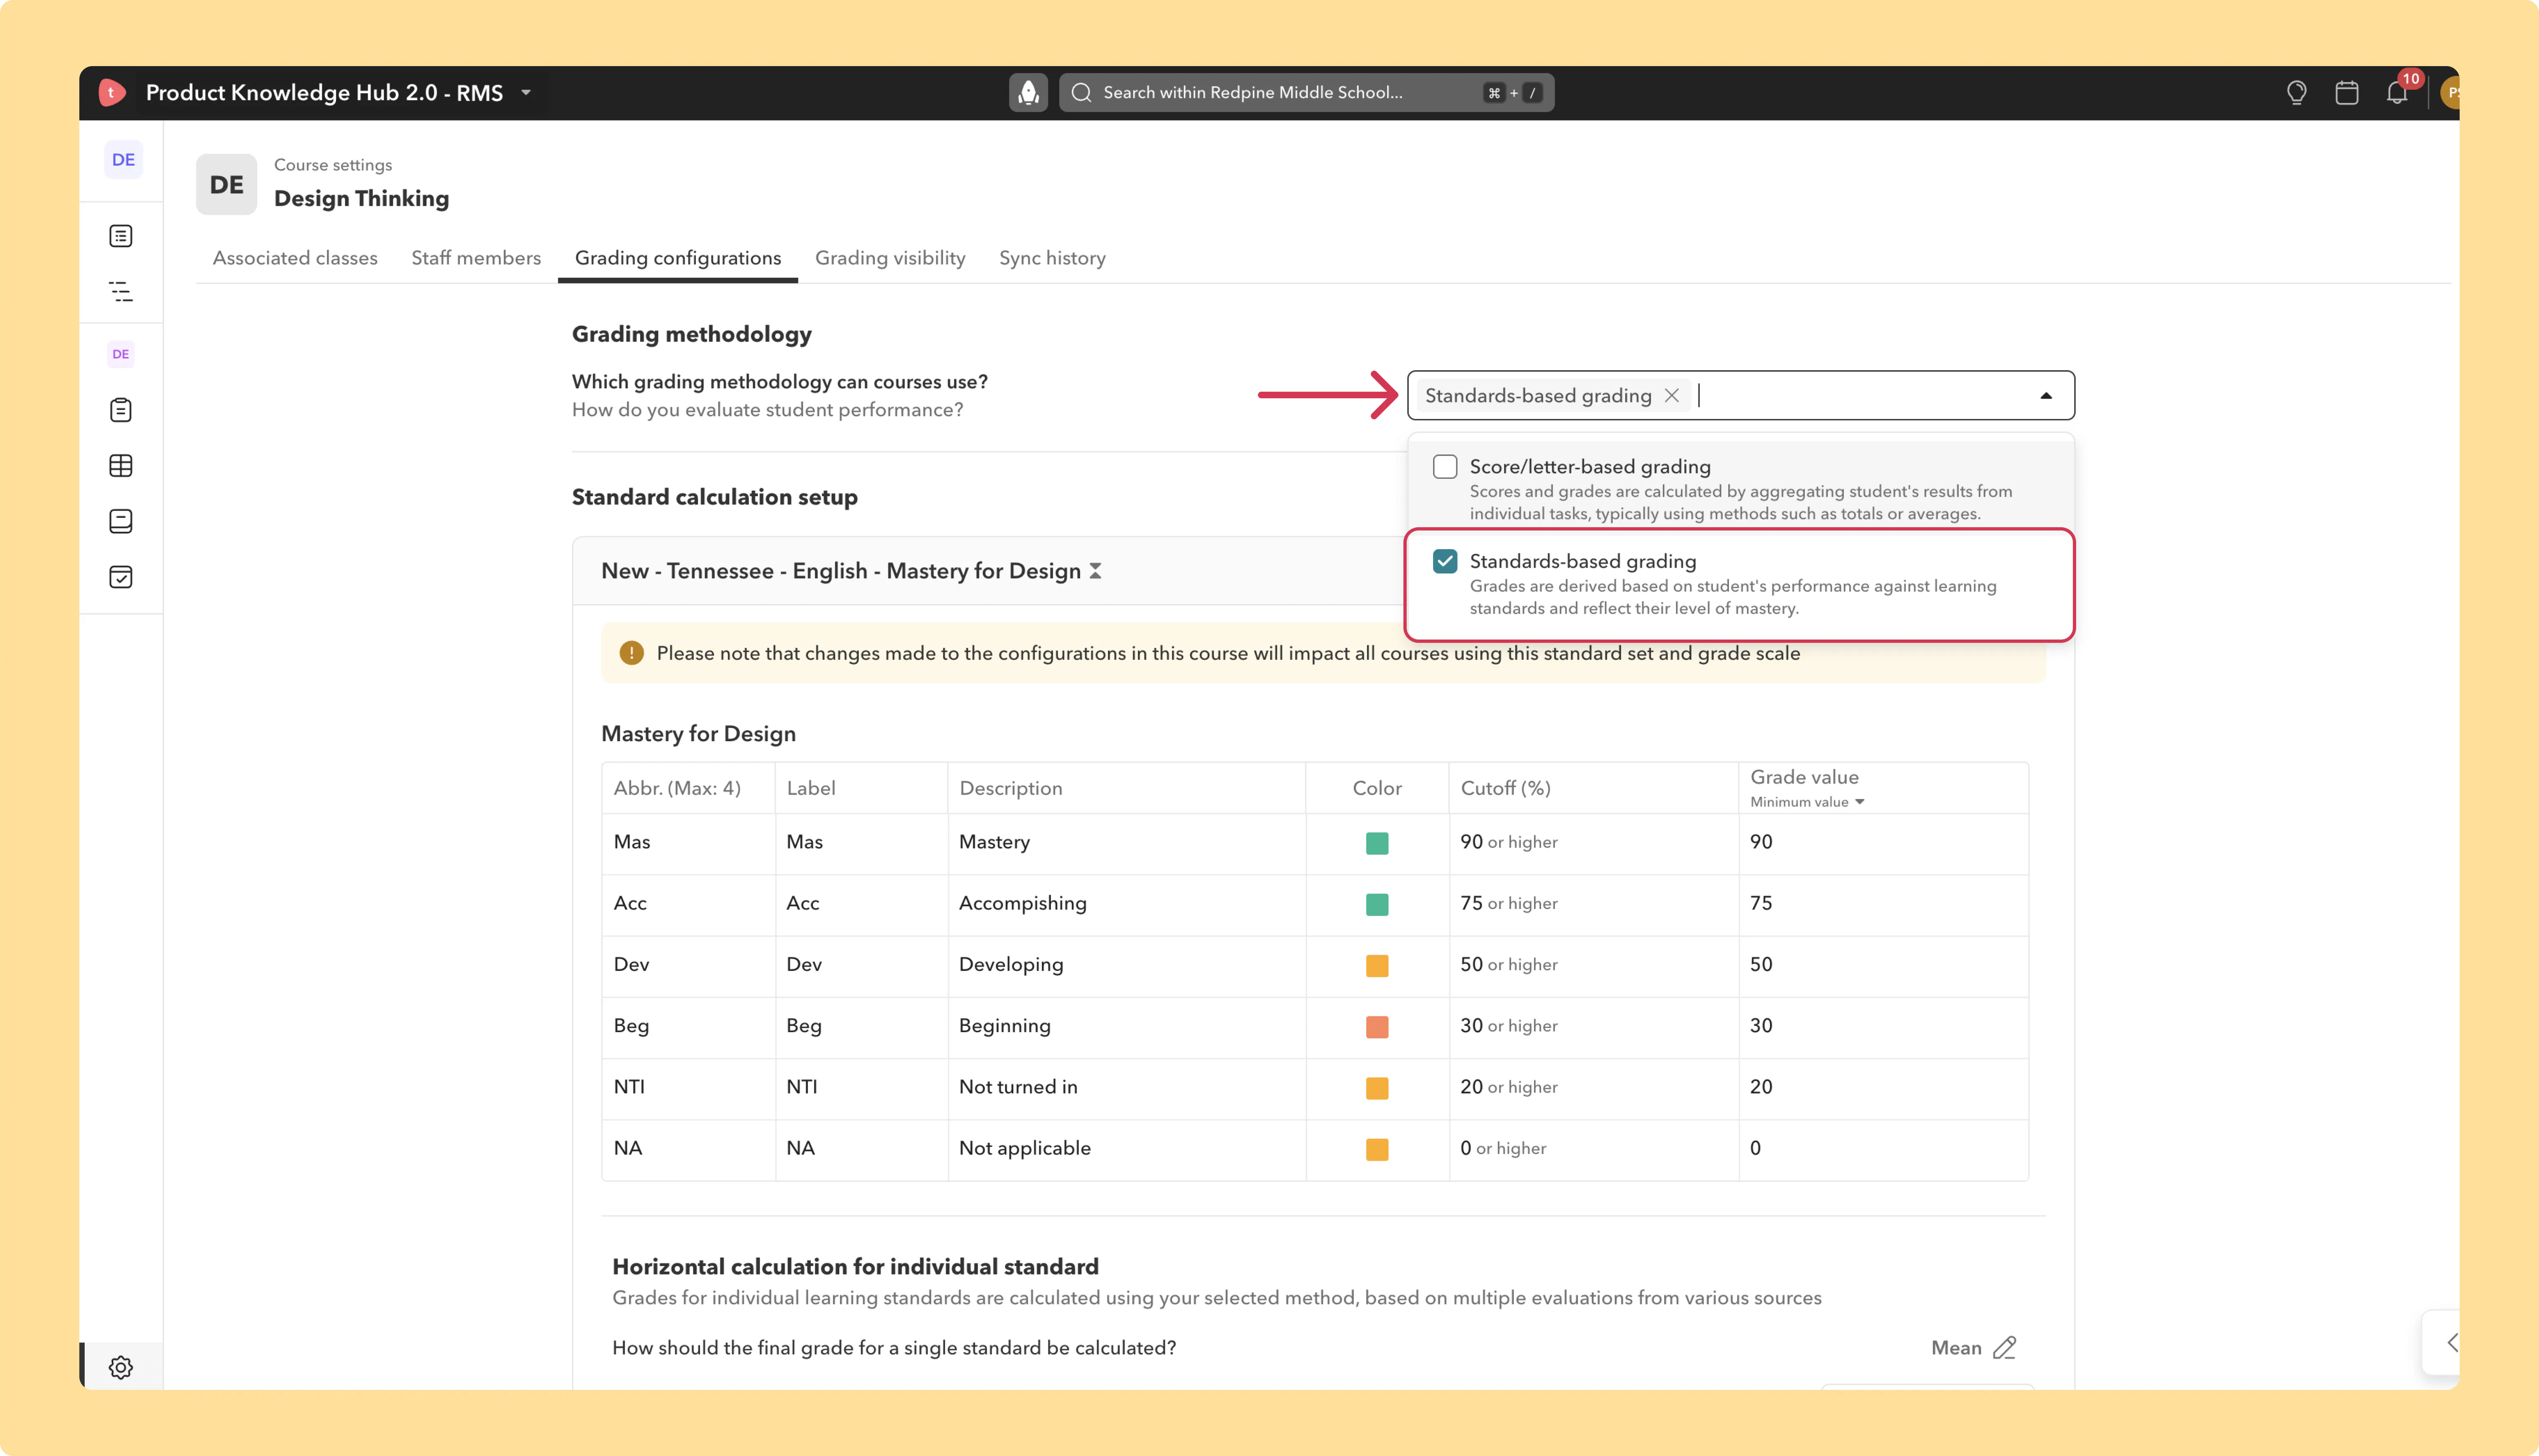
Task: Collapse the grading methodology dropdown caret
Action: coord(2045,396)
